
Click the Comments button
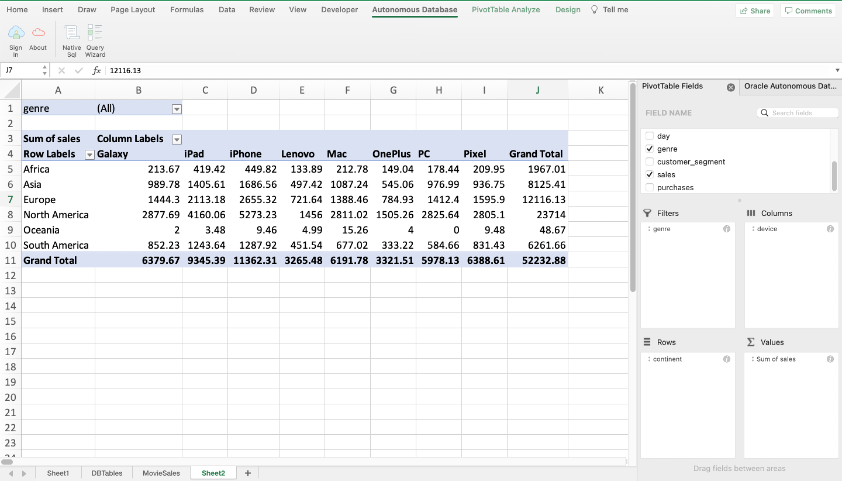tap(808, 11)
